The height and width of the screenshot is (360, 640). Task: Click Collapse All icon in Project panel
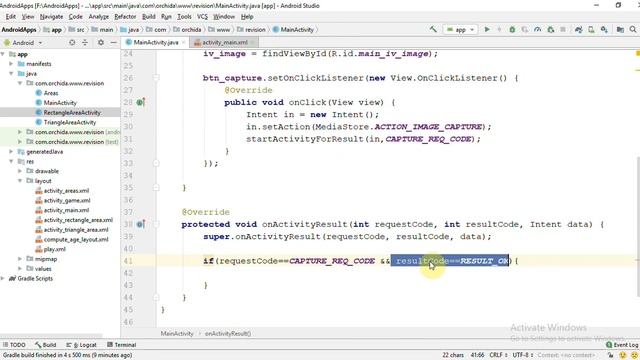click(85, 42)
